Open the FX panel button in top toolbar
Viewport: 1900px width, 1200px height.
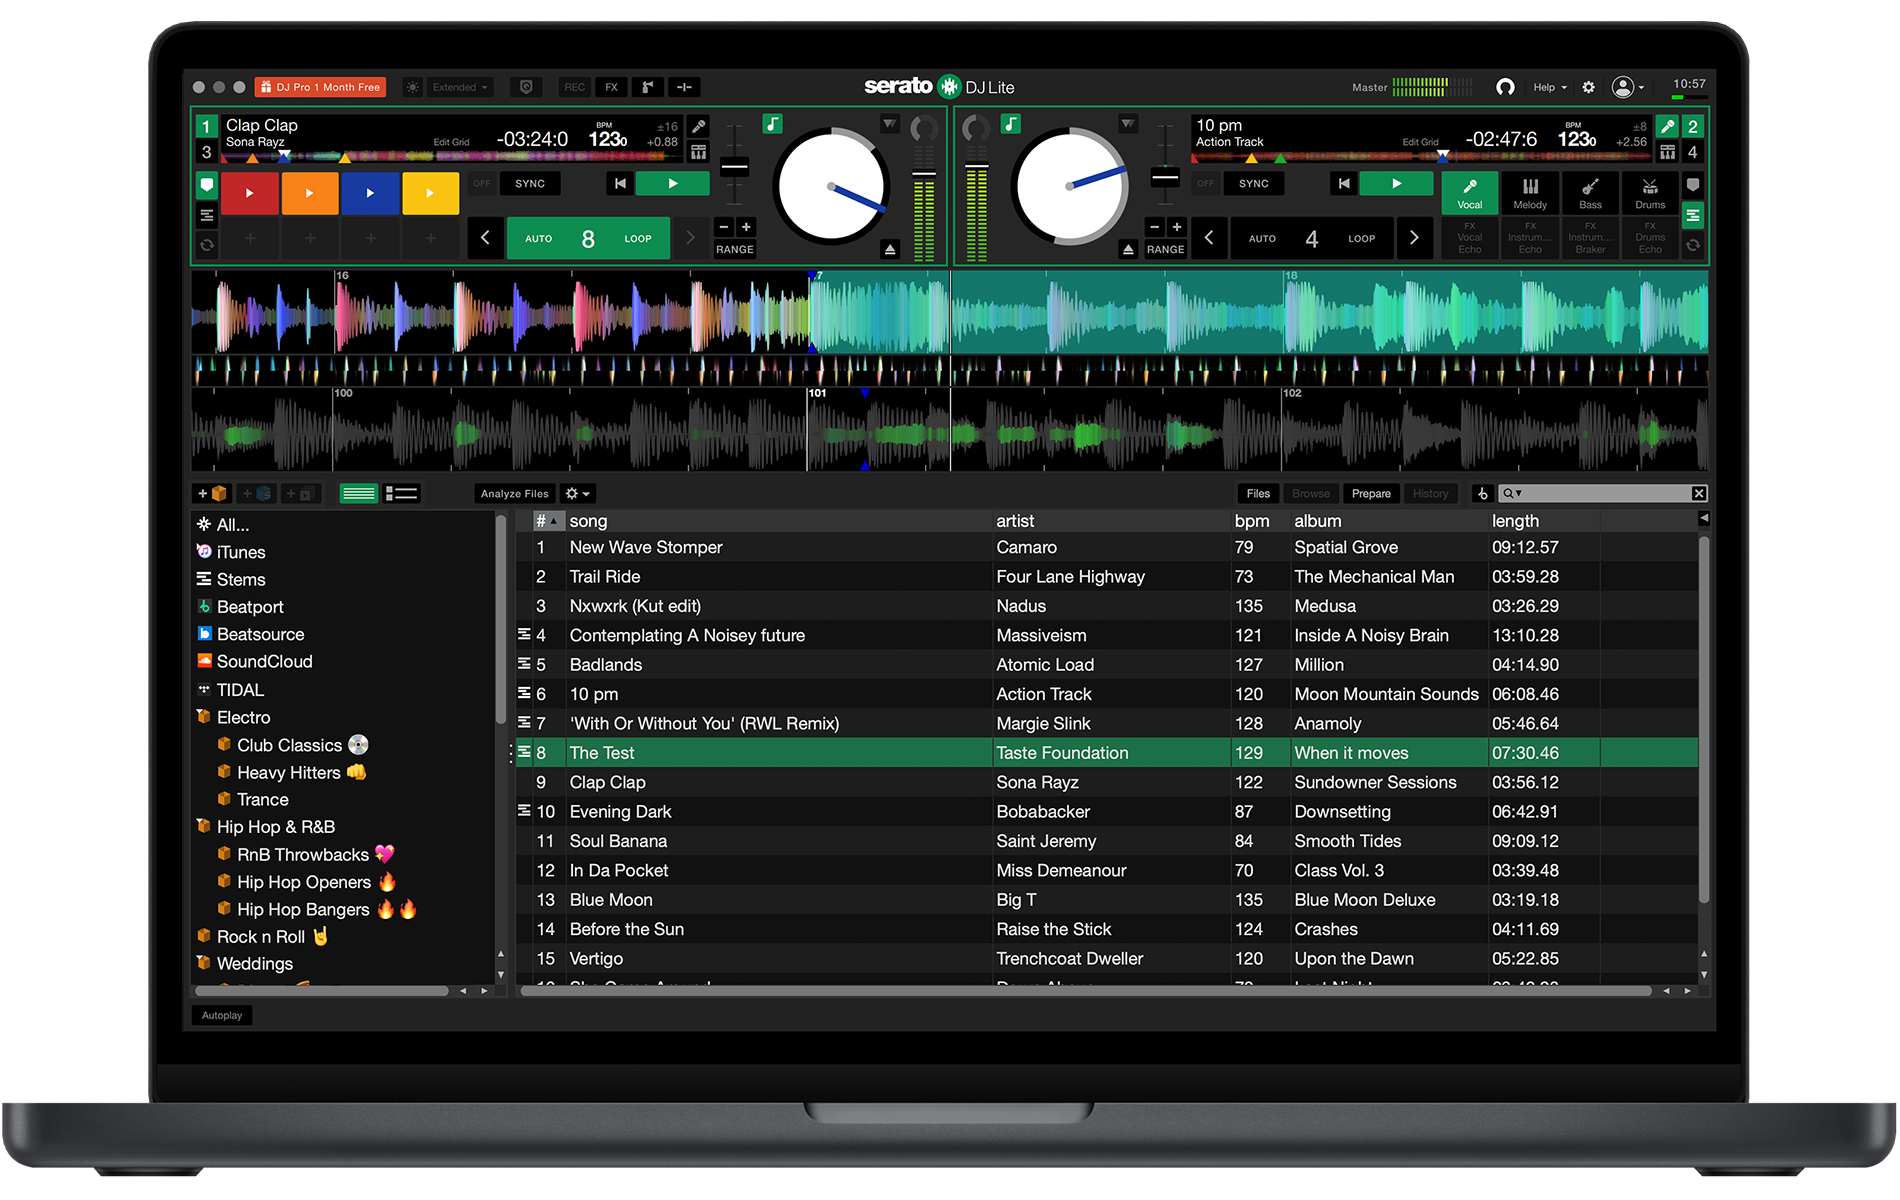[611, 87]
